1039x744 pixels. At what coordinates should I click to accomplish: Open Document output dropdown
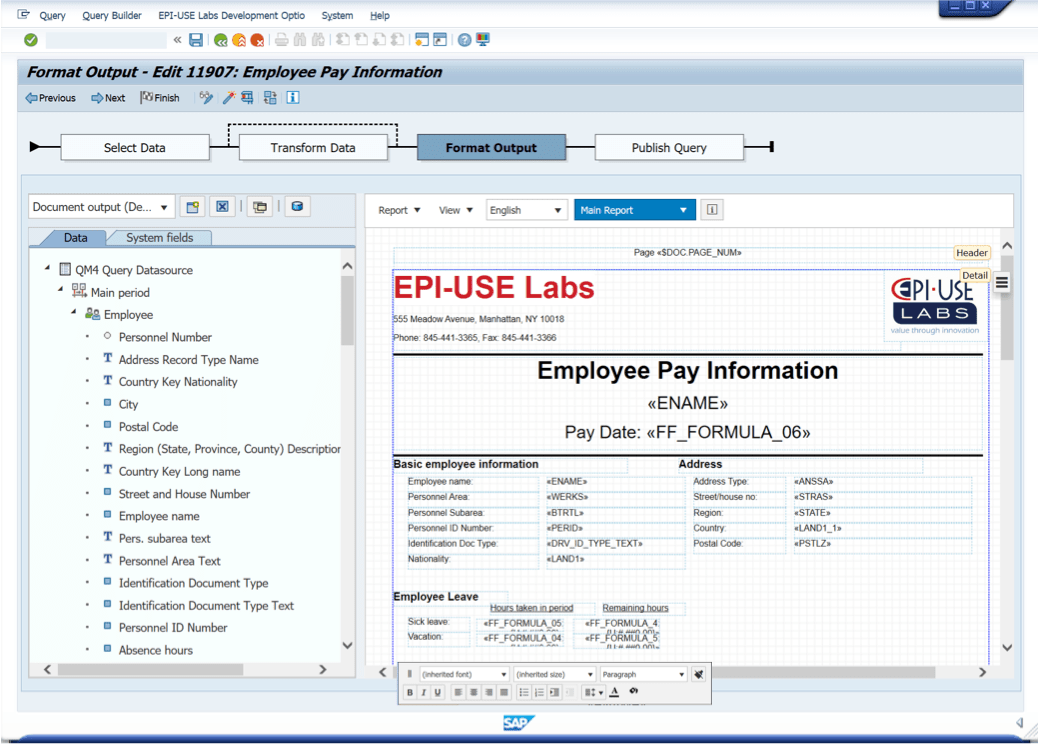(101, 207)
